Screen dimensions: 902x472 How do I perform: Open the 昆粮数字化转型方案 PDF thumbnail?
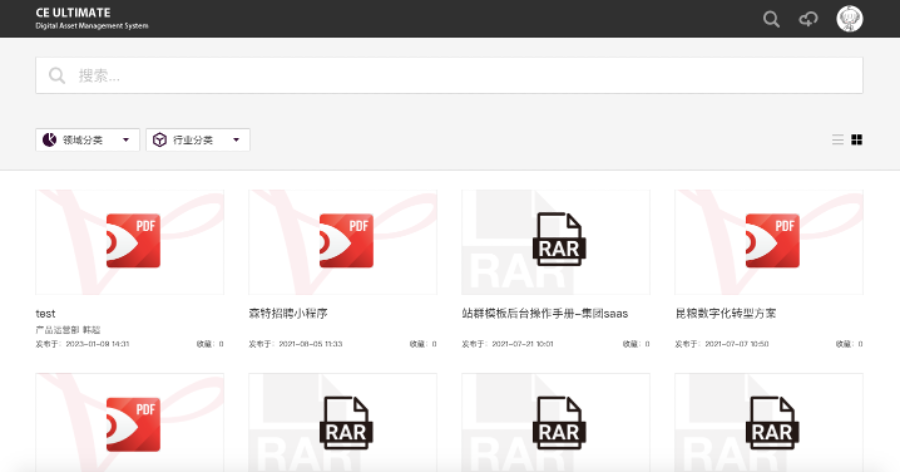[x=769, y=242]
